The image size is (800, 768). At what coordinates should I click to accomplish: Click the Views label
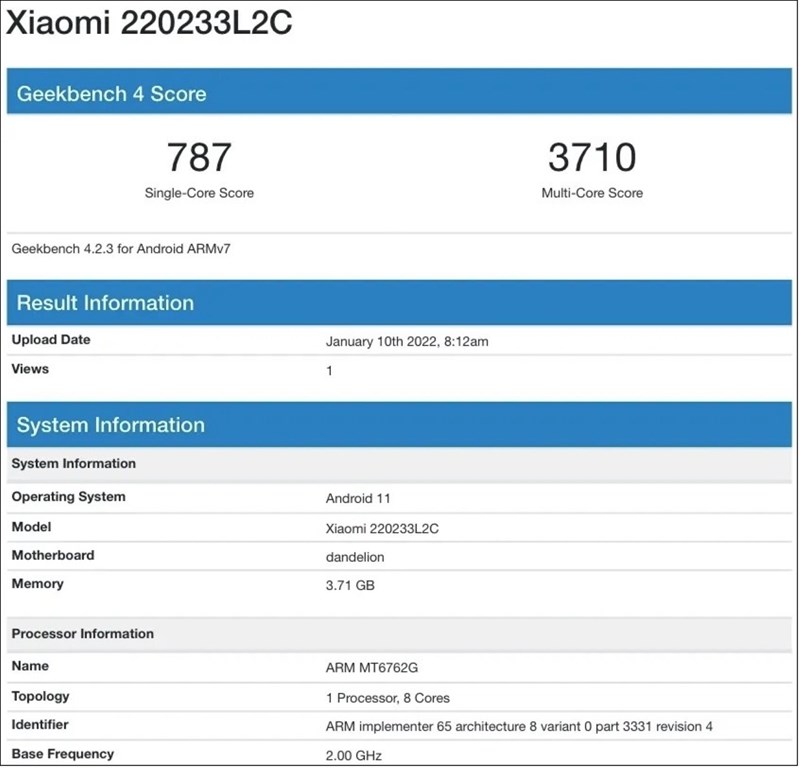tap(30, 369)
